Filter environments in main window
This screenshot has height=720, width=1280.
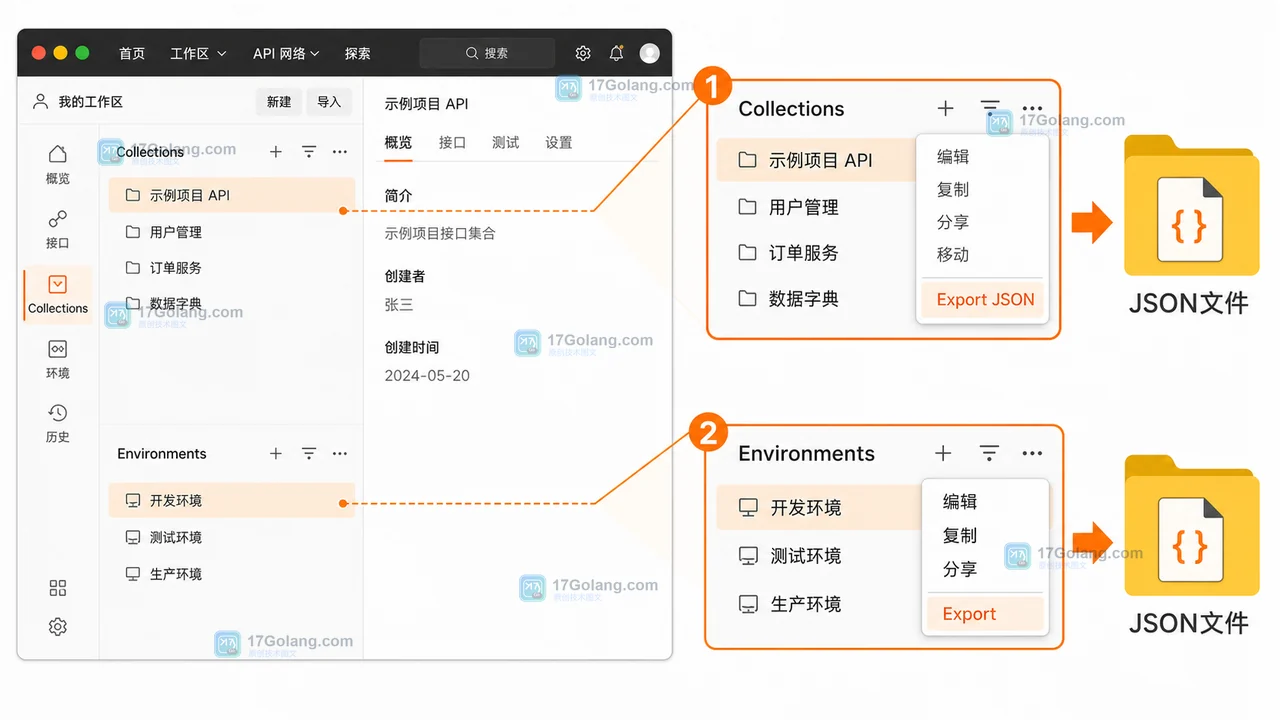(309, 454)
